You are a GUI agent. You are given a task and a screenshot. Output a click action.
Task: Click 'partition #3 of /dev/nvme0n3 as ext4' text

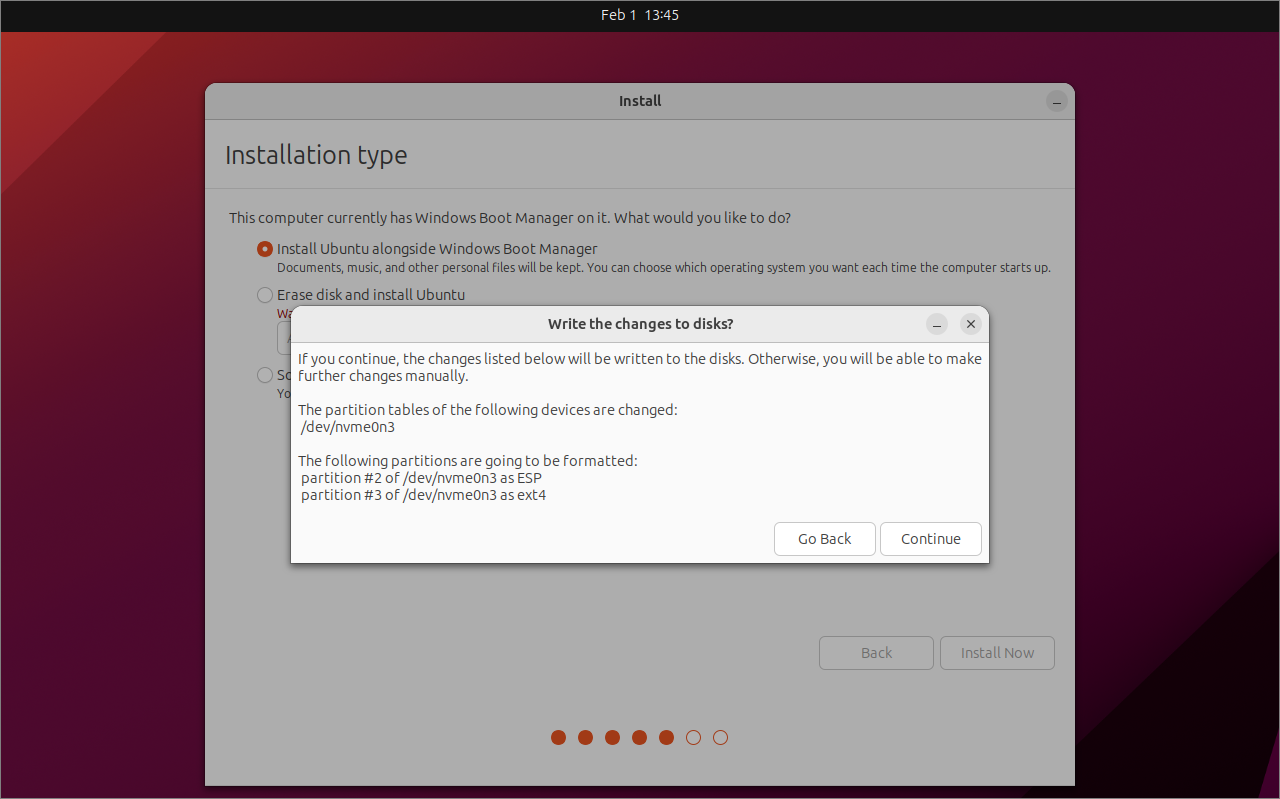(423, 495)
